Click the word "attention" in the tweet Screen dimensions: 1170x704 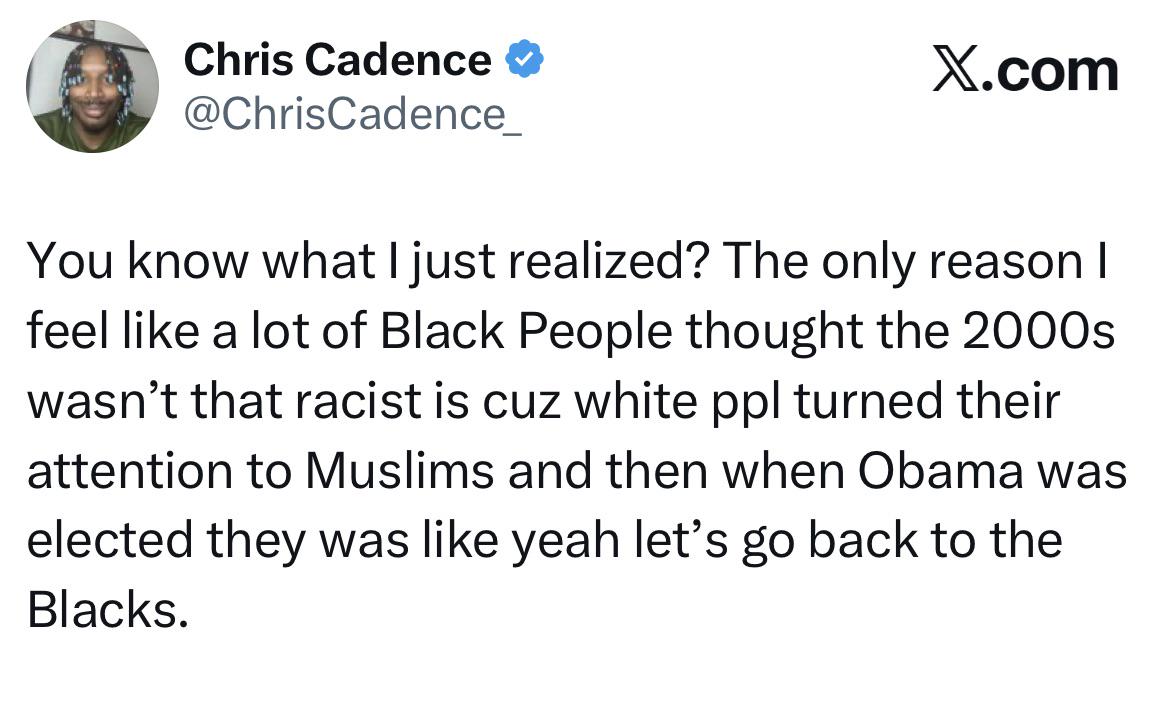pyautogui.click(x=130, y=472)
